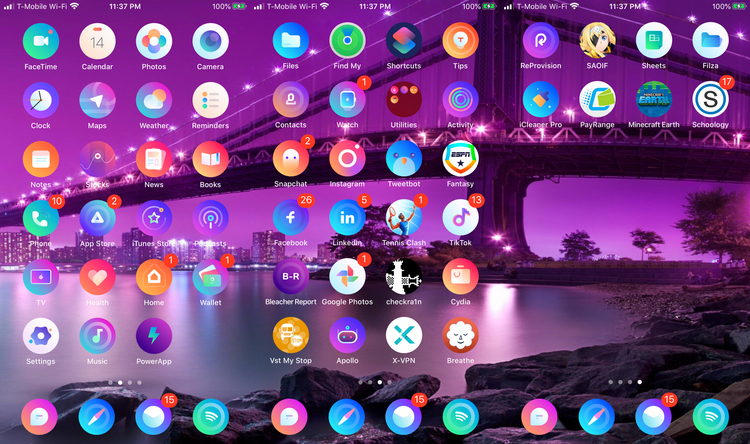
Task: Launch the checkra1n app
Action: [x=404, y=277]
